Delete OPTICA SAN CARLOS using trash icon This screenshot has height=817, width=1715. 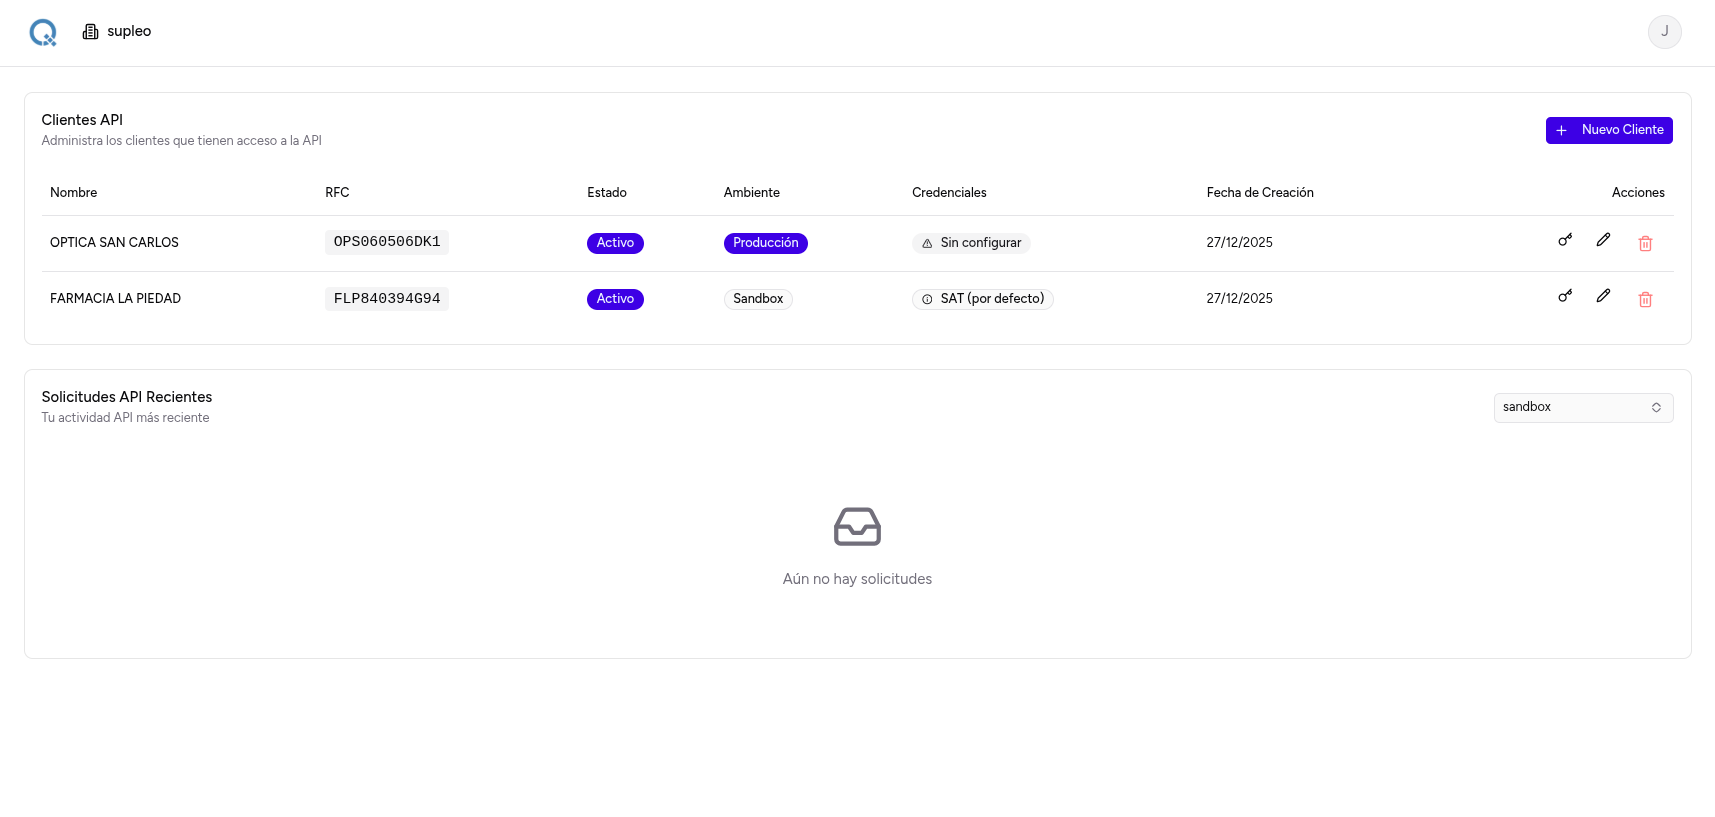[x=1645, y=243]
